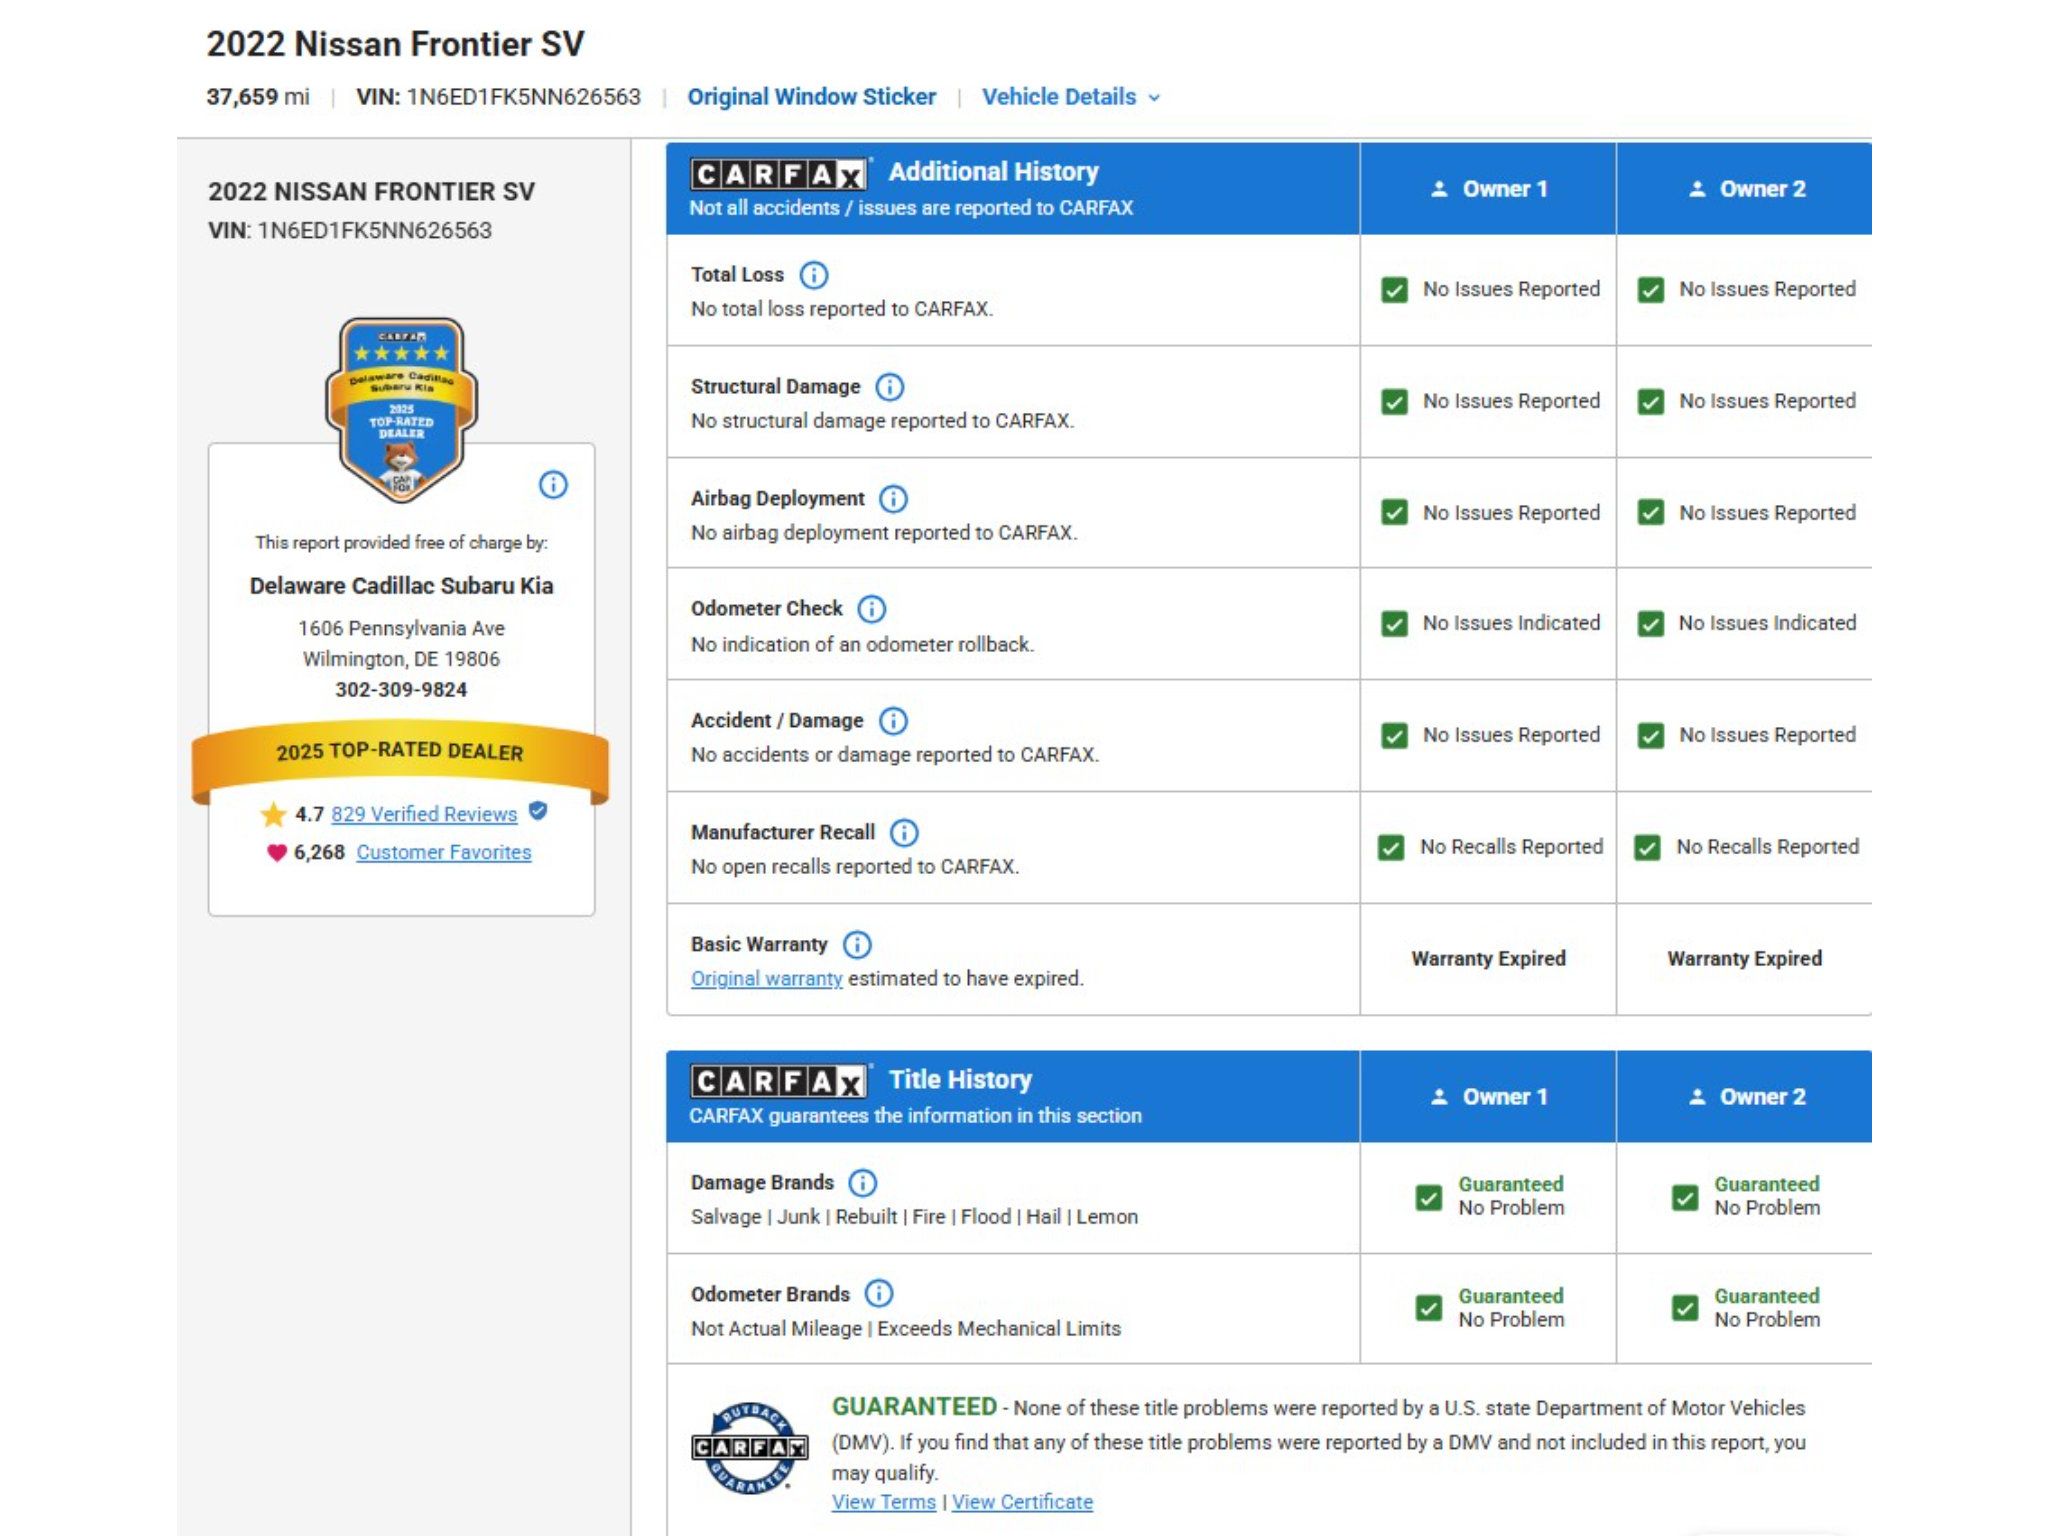Click Total Loss green check for Owner 2

coord(1651,290)
